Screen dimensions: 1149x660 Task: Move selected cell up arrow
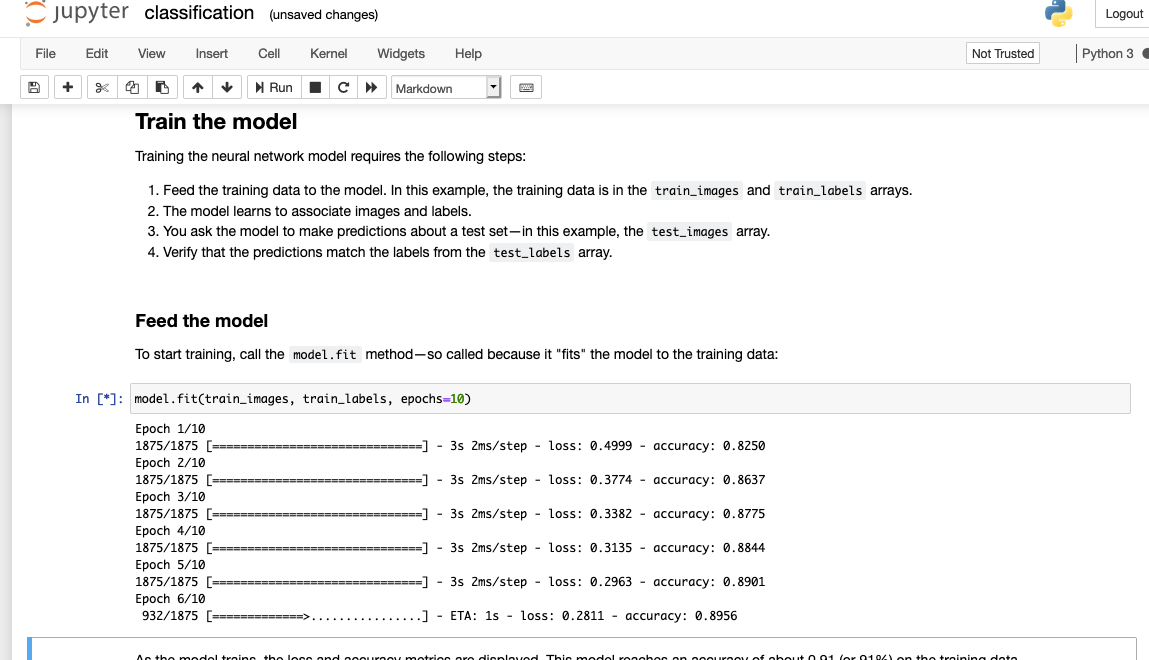(197, 87)
